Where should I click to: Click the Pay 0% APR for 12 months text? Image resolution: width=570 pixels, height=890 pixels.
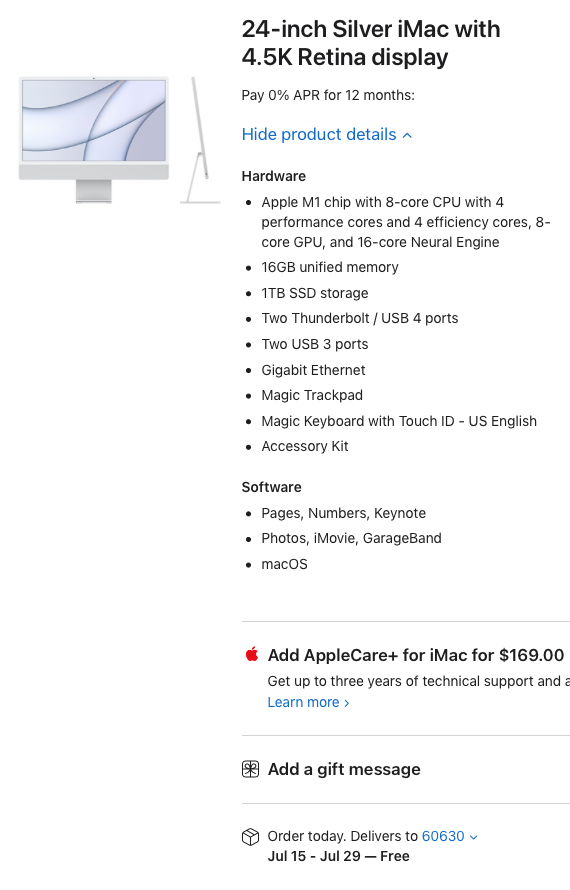(328, 95)
